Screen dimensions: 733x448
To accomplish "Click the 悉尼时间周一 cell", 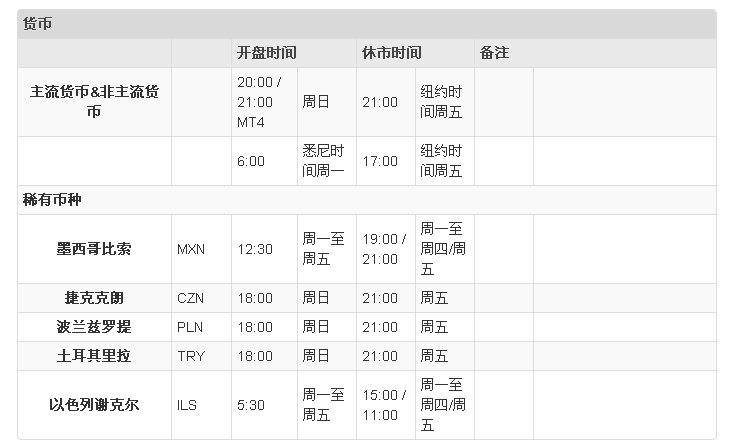I will (x=323, y=161).
